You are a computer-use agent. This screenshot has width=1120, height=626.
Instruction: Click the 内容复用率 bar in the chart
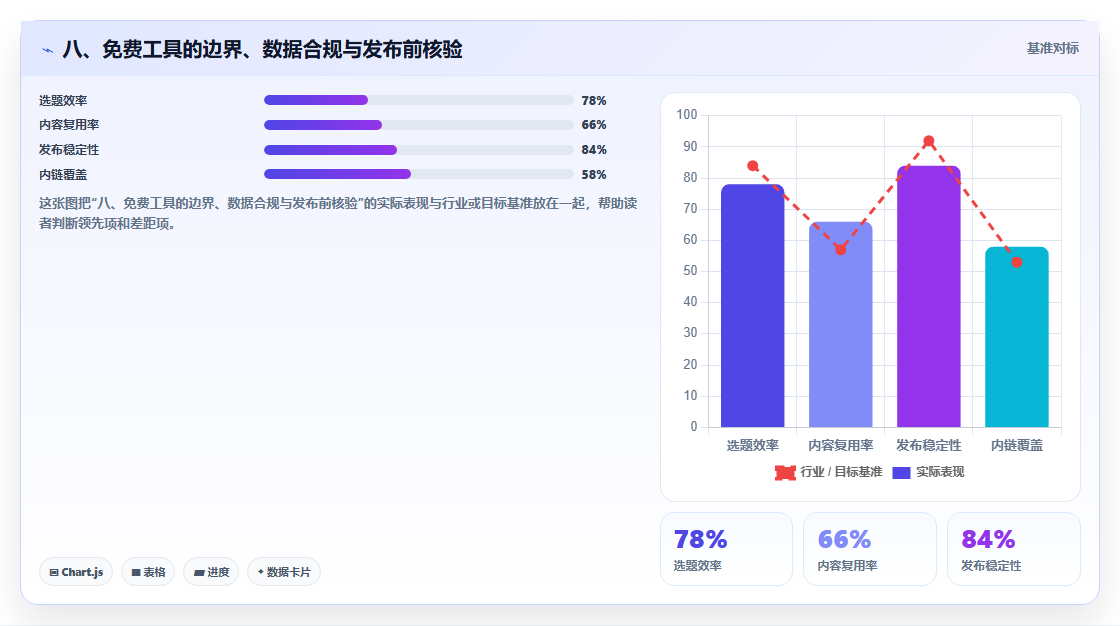pyautogui.click(x=841, y=324)
